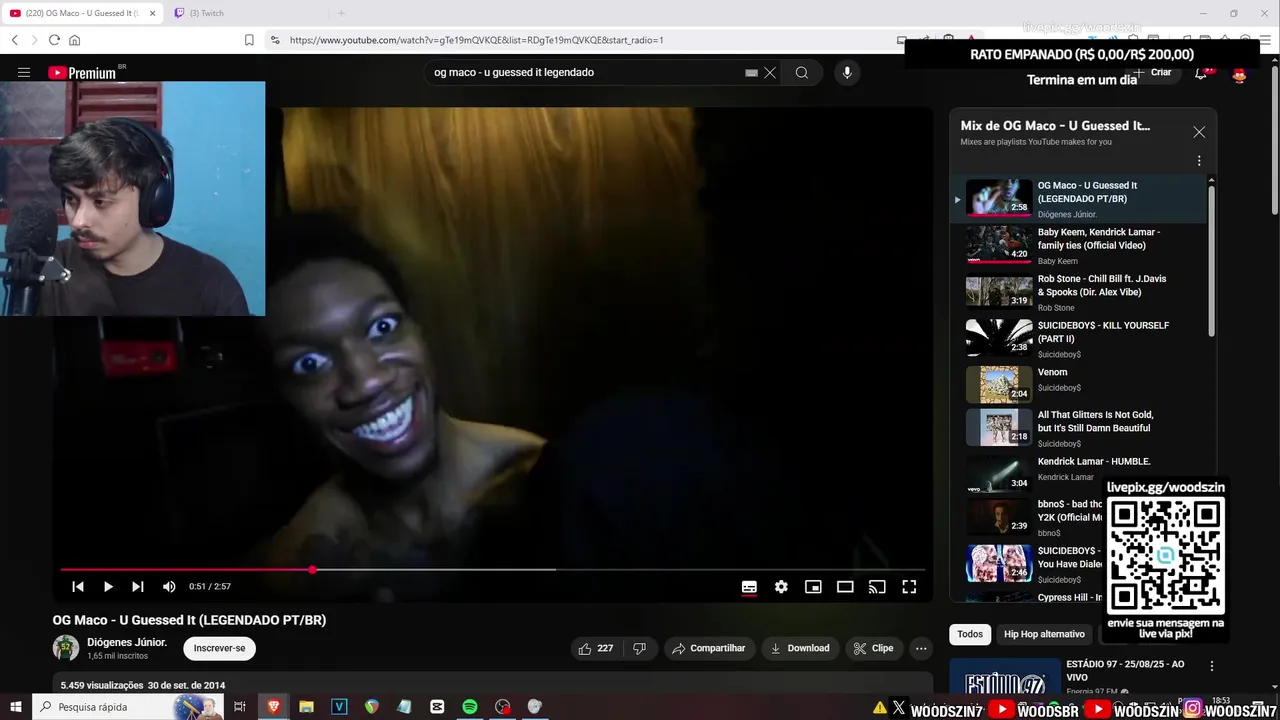Image resolution: width=1280 pixels, height=720 pixels.
Task: Toggle full screen player
Action: [909, 587]
